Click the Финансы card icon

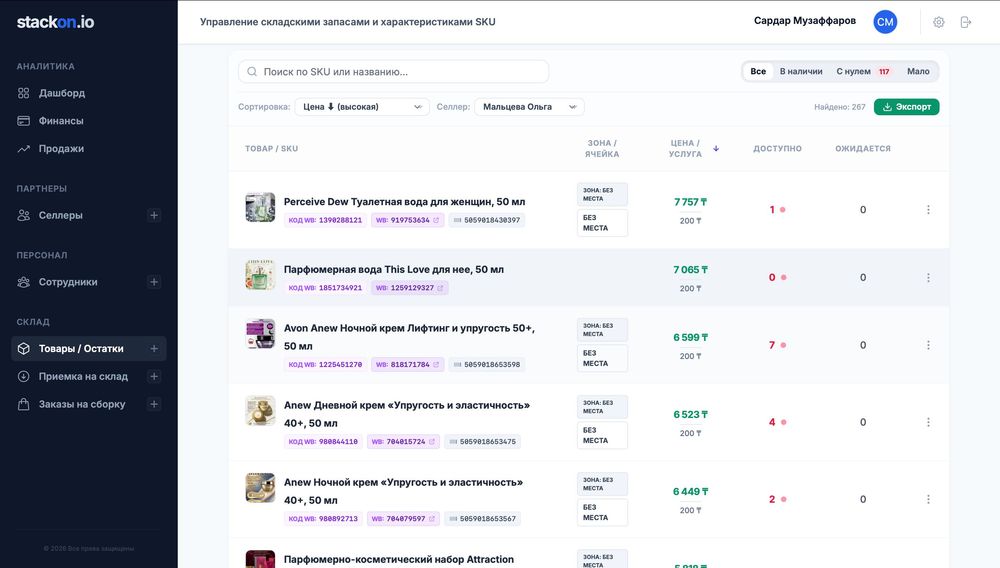point(24,120)
